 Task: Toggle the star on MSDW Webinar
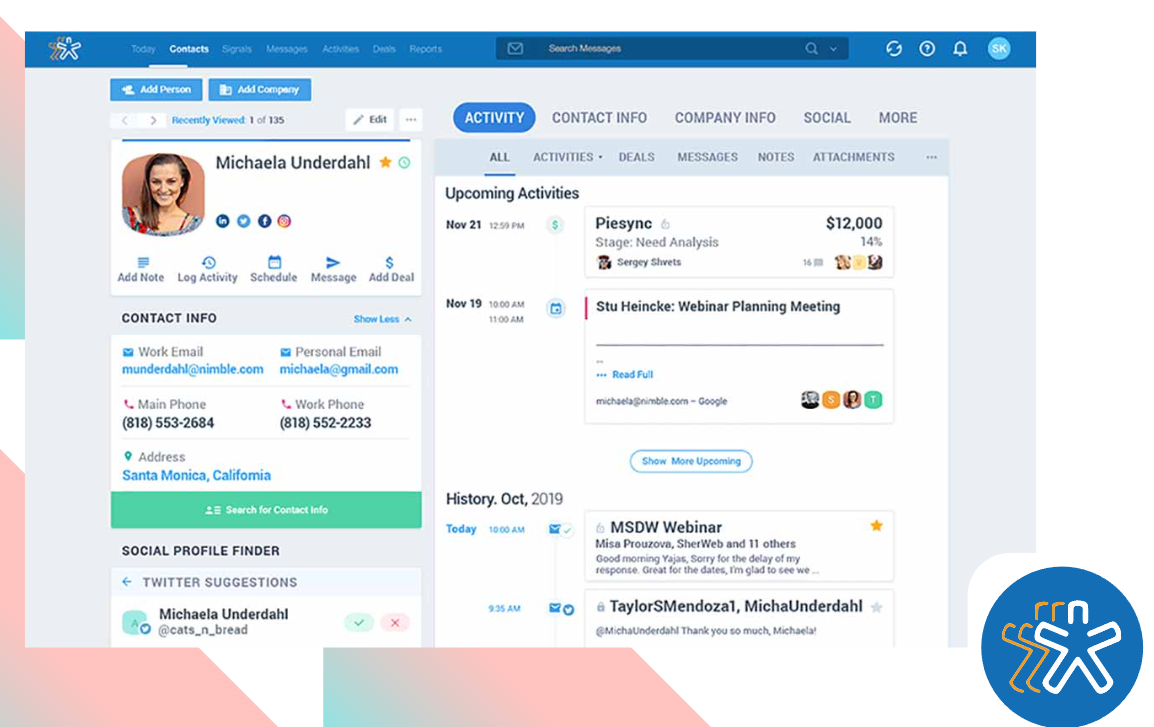click(x=877, y=525)
